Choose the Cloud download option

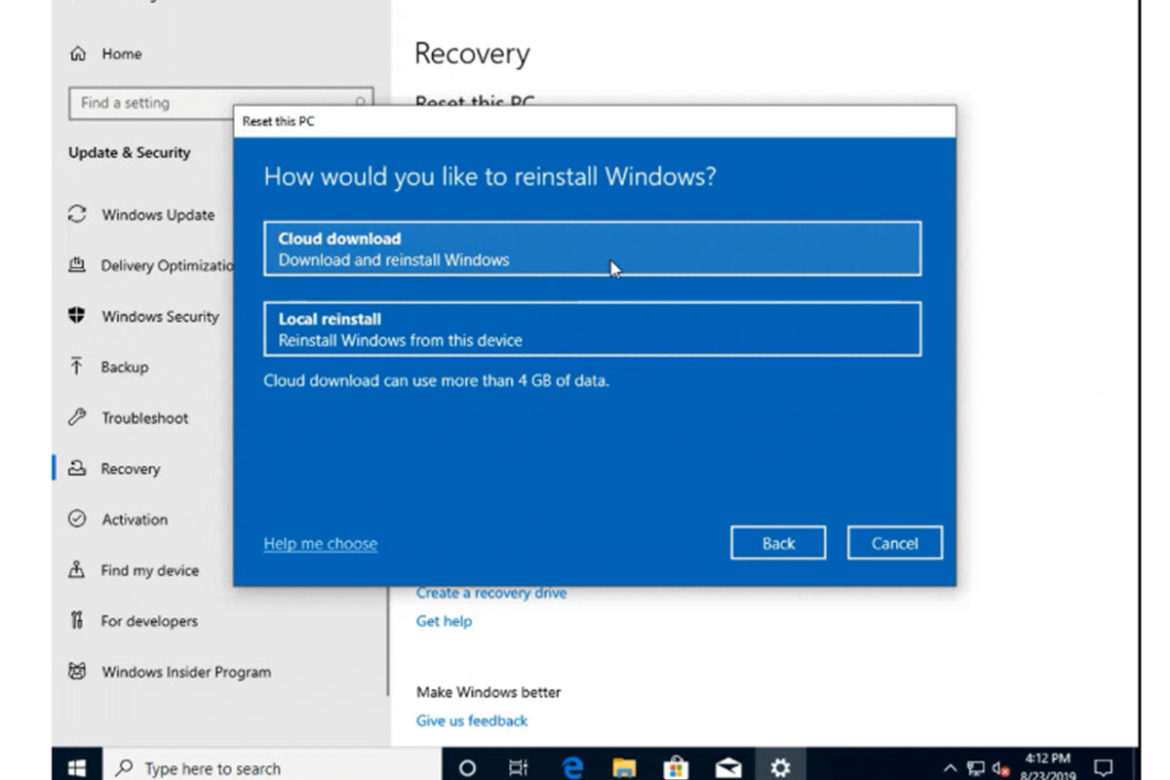tap(592, 249)
